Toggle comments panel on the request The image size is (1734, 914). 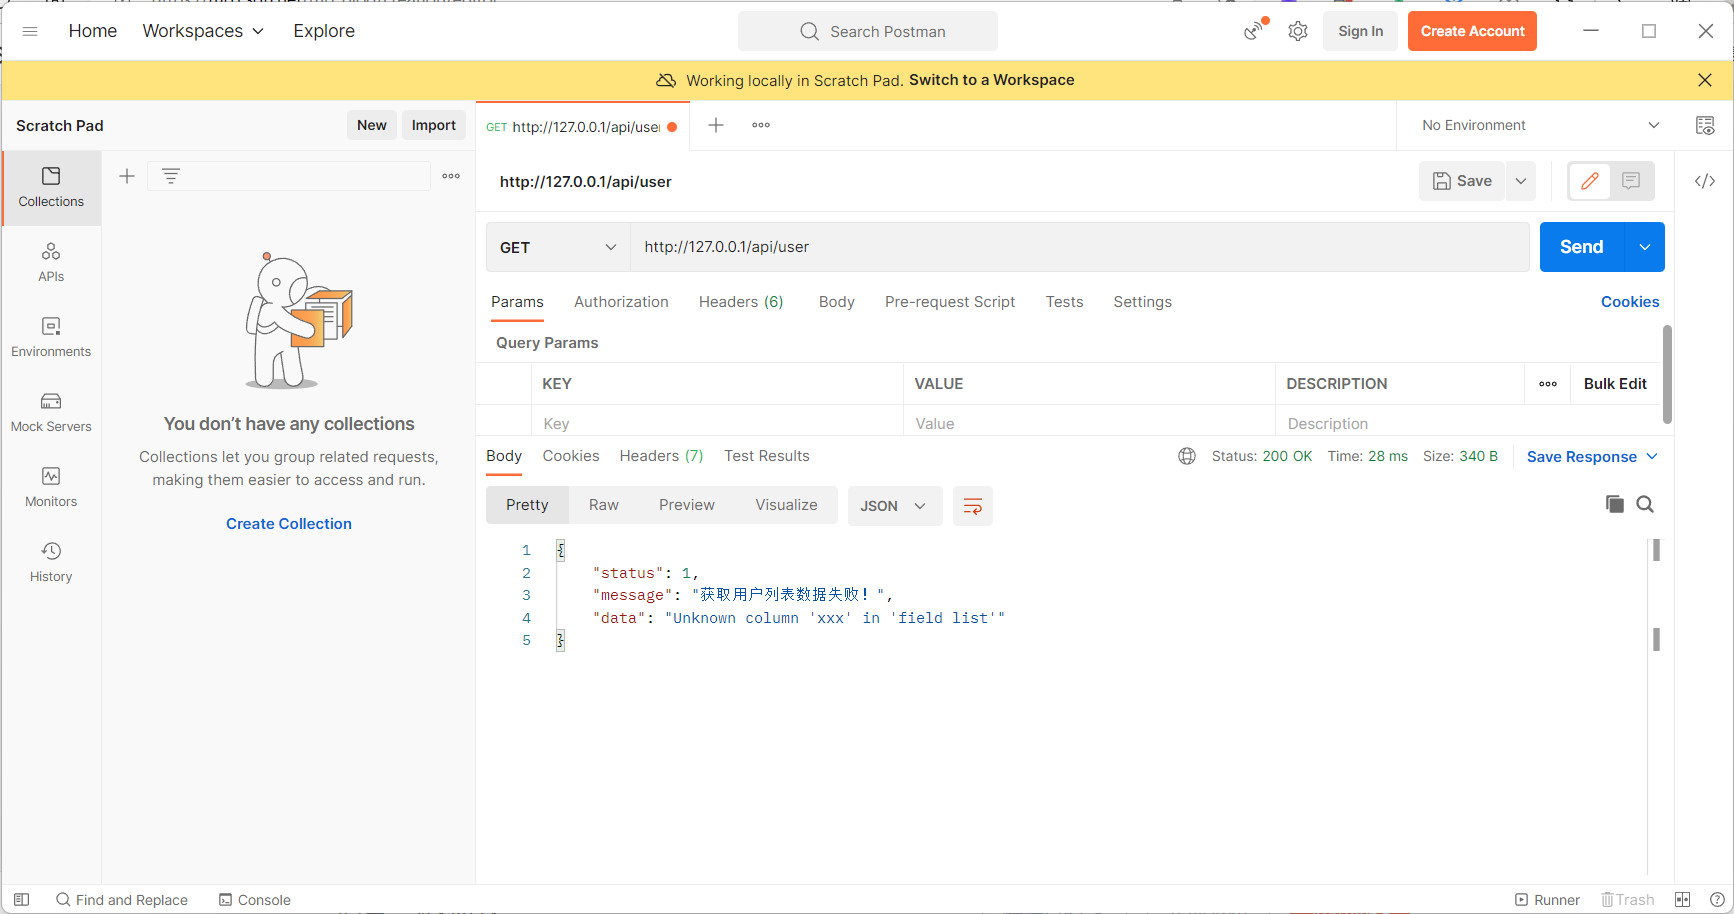[1630, 181]
